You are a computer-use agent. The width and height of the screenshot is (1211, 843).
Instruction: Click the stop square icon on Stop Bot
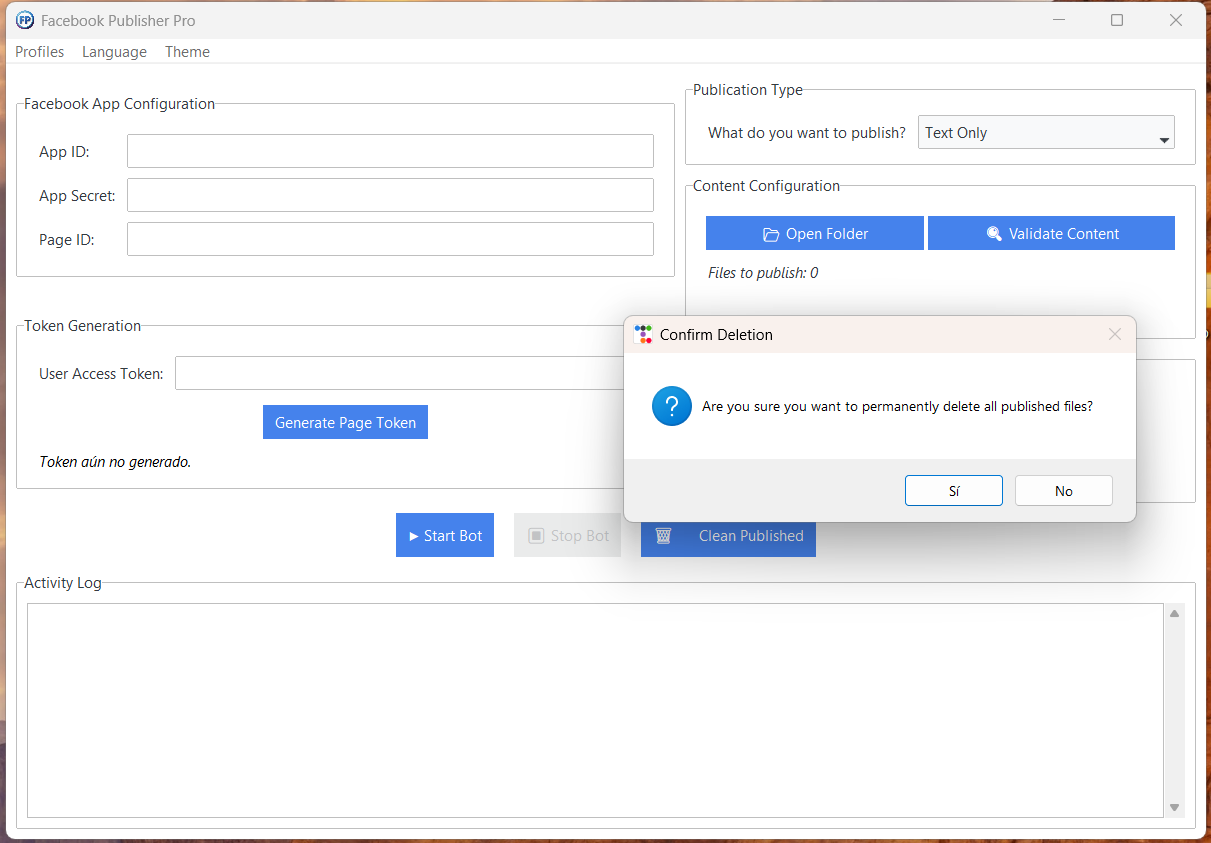536,536
